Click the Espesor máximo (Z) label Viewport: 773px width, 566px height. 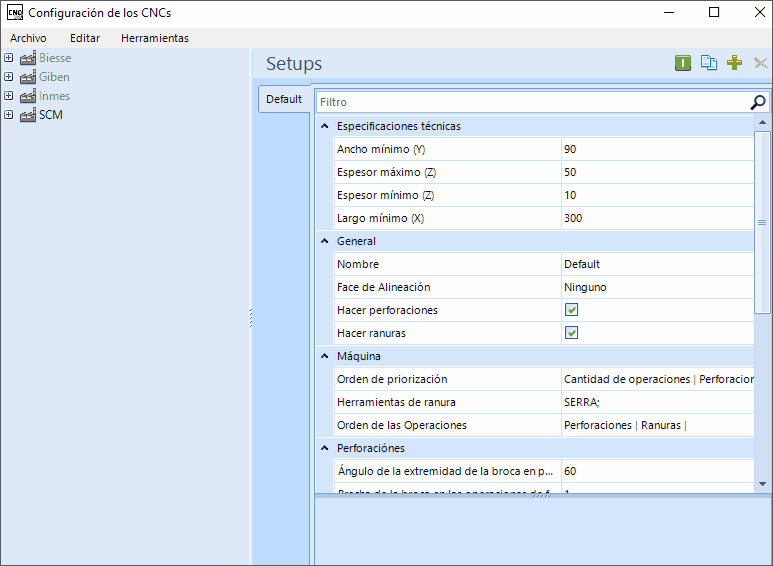(386, 172)
